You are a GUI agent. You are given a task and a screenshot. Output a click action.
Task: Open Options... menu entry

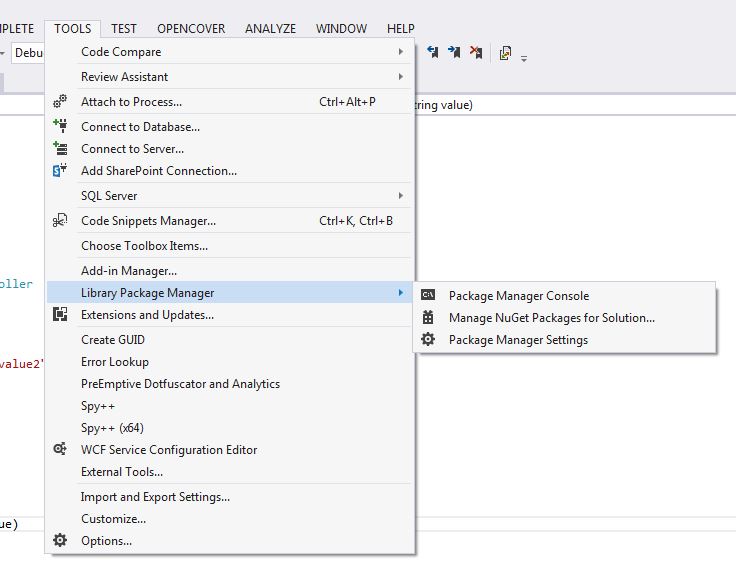pos(230,541)
